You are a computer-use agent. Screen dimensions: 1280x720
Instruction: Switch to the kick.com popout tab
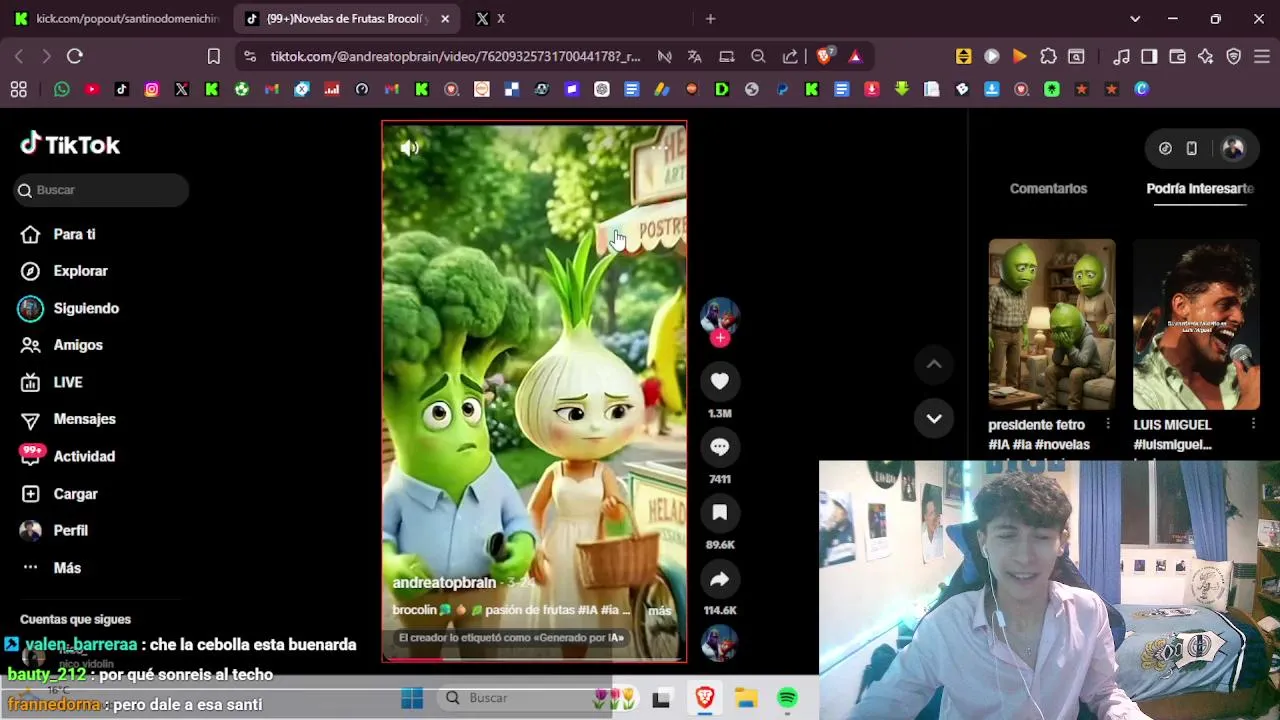[x=117, y=18]
